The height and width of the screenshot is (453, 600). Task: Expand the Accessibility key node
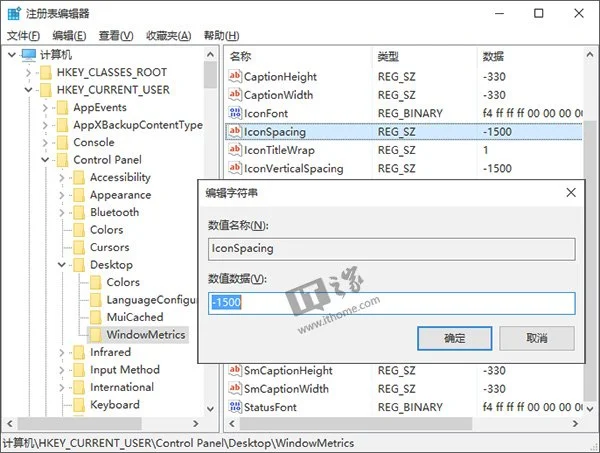pyautogui.click(x=61, y=178)
